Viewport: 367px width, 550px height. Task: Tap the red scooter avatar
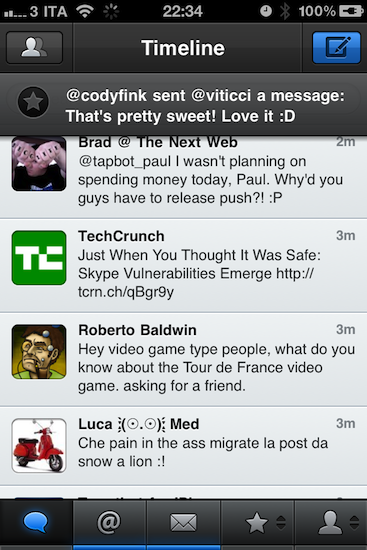[39, 446]
